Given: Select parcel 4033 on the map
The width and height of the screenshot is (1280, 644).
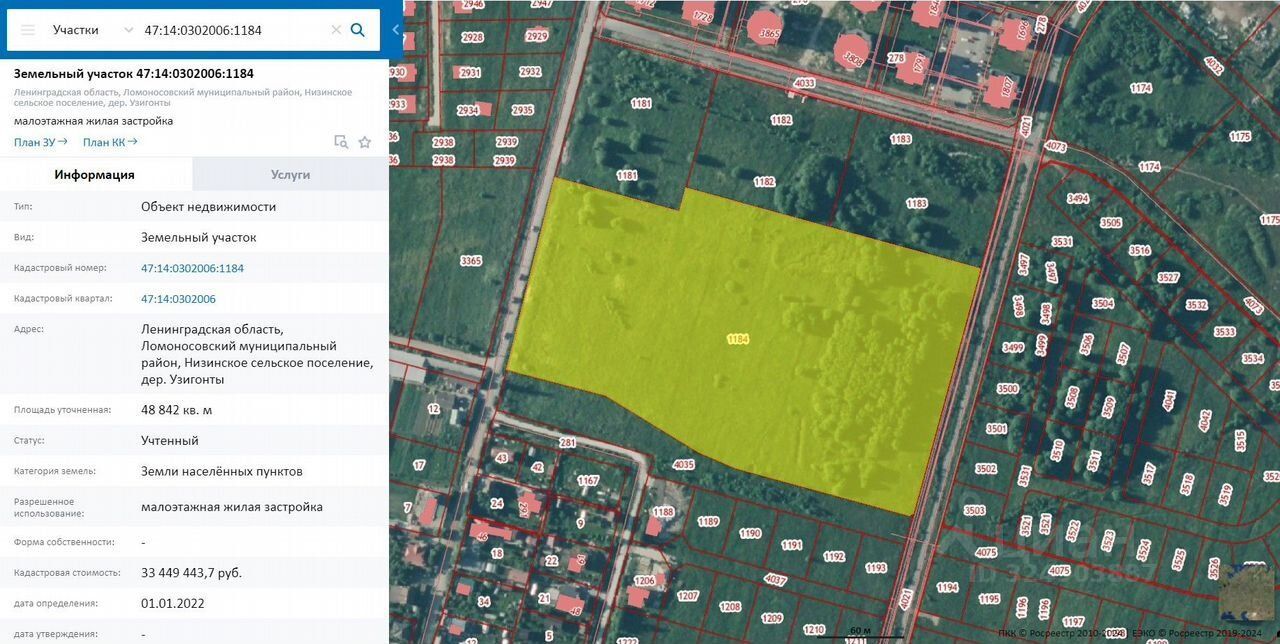Looking at the screenshot, I should (x=803, y=83).
